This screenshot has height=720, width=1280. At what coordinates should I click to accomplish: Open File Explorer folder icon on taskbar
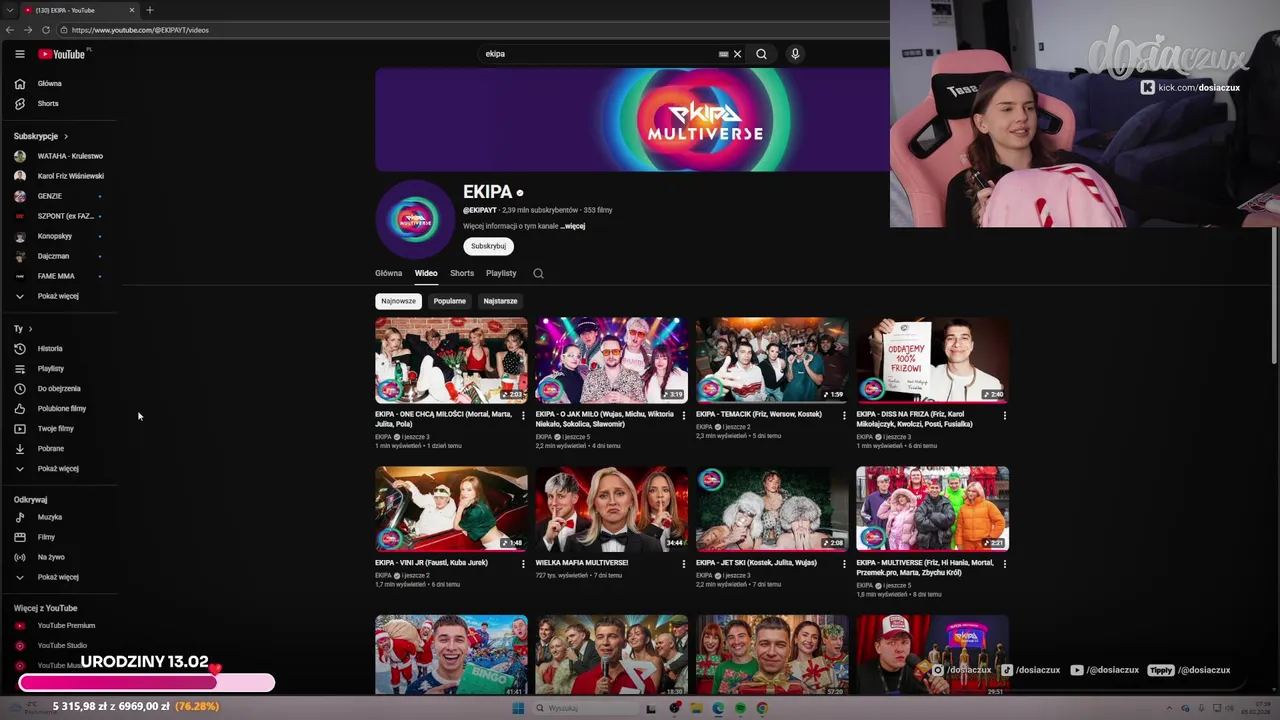point(696,708)
